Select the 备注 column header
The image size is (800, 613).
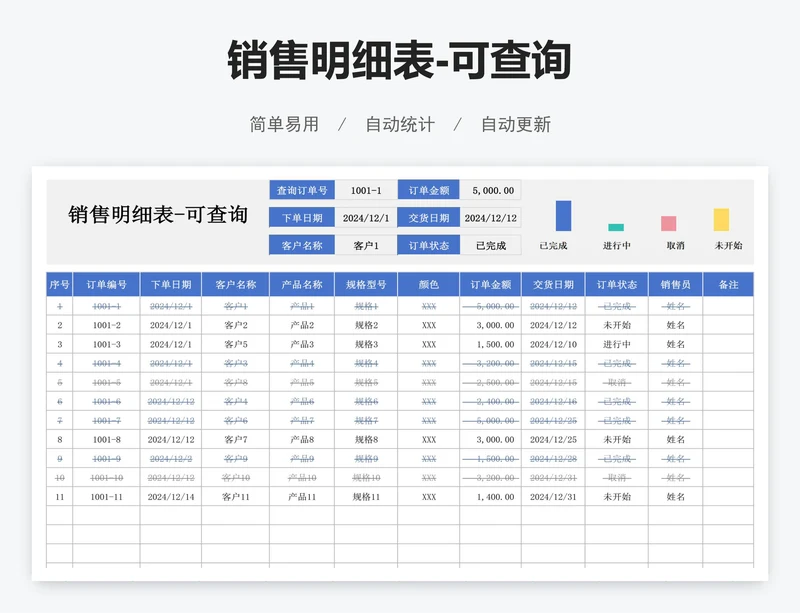click(728, 284)
